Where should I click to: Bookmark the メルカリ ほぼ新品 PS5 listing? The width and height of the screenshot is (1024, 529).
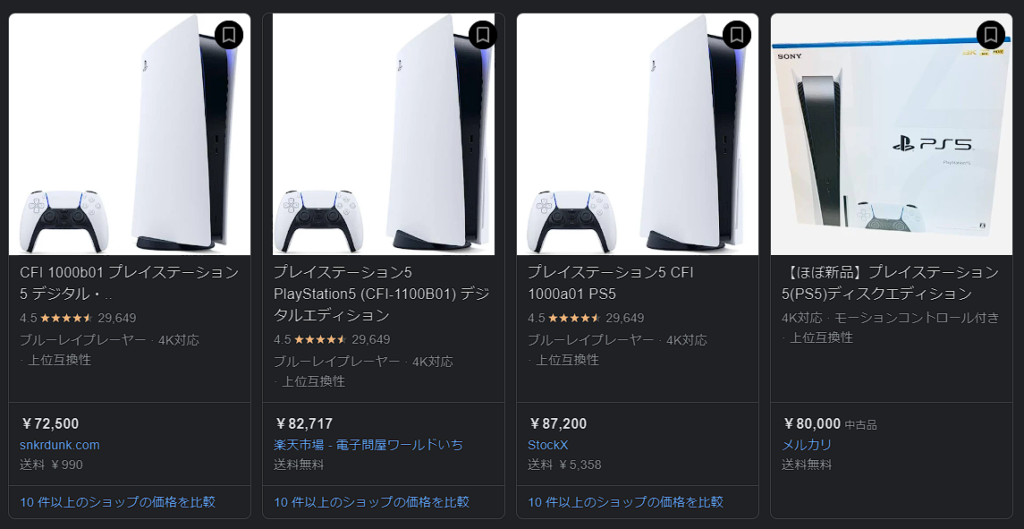(x=991, y=35)
